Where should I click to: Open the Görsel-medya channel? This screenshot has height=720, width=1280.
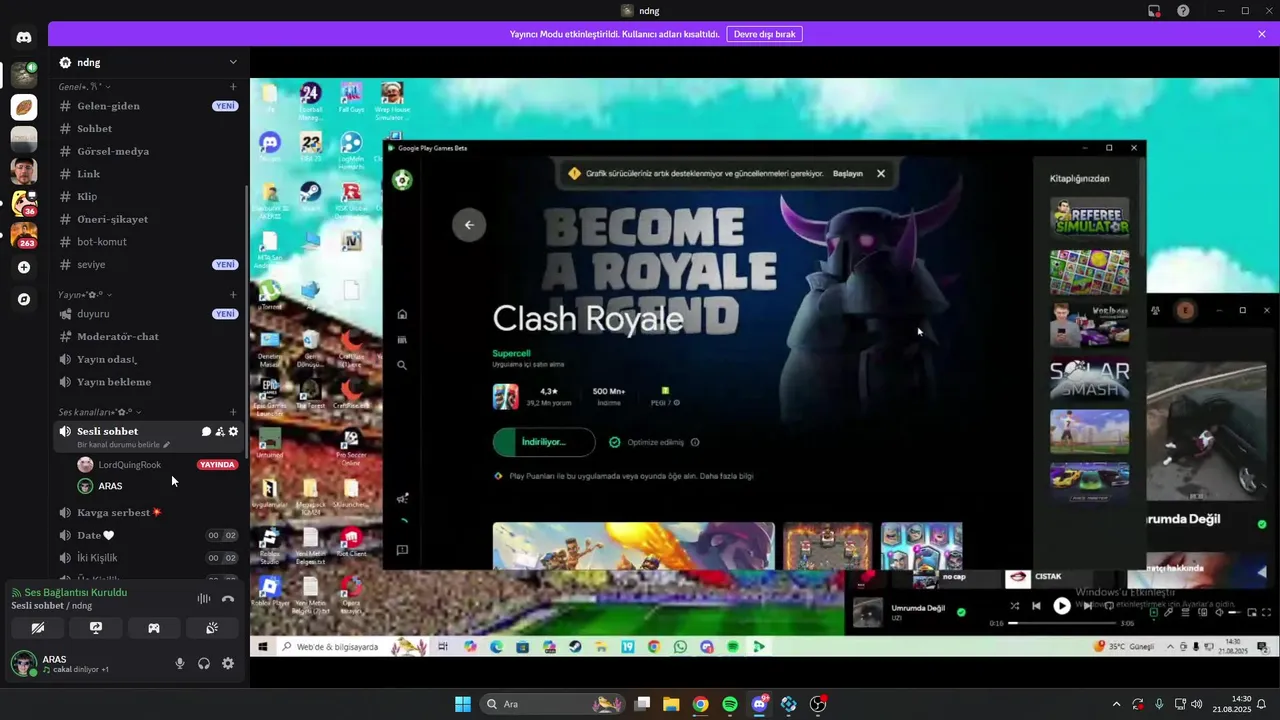click(x=148, y=151)
